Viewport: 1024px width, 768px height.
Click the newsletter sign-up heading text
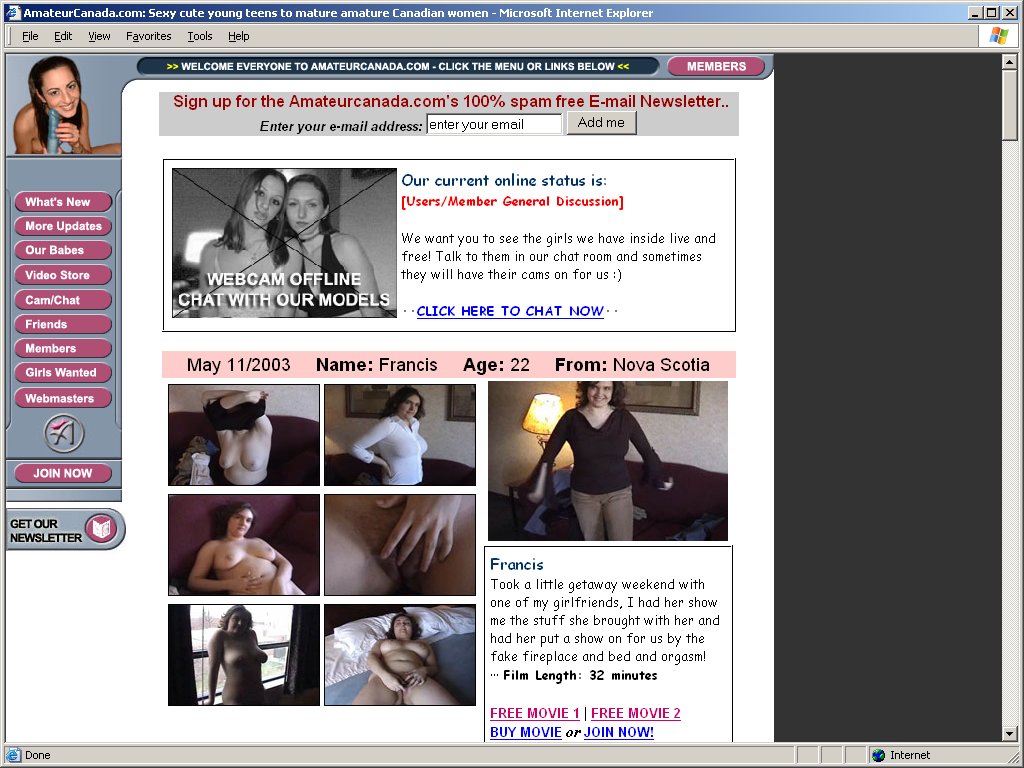pyautogui.click(x=451, y=101)
